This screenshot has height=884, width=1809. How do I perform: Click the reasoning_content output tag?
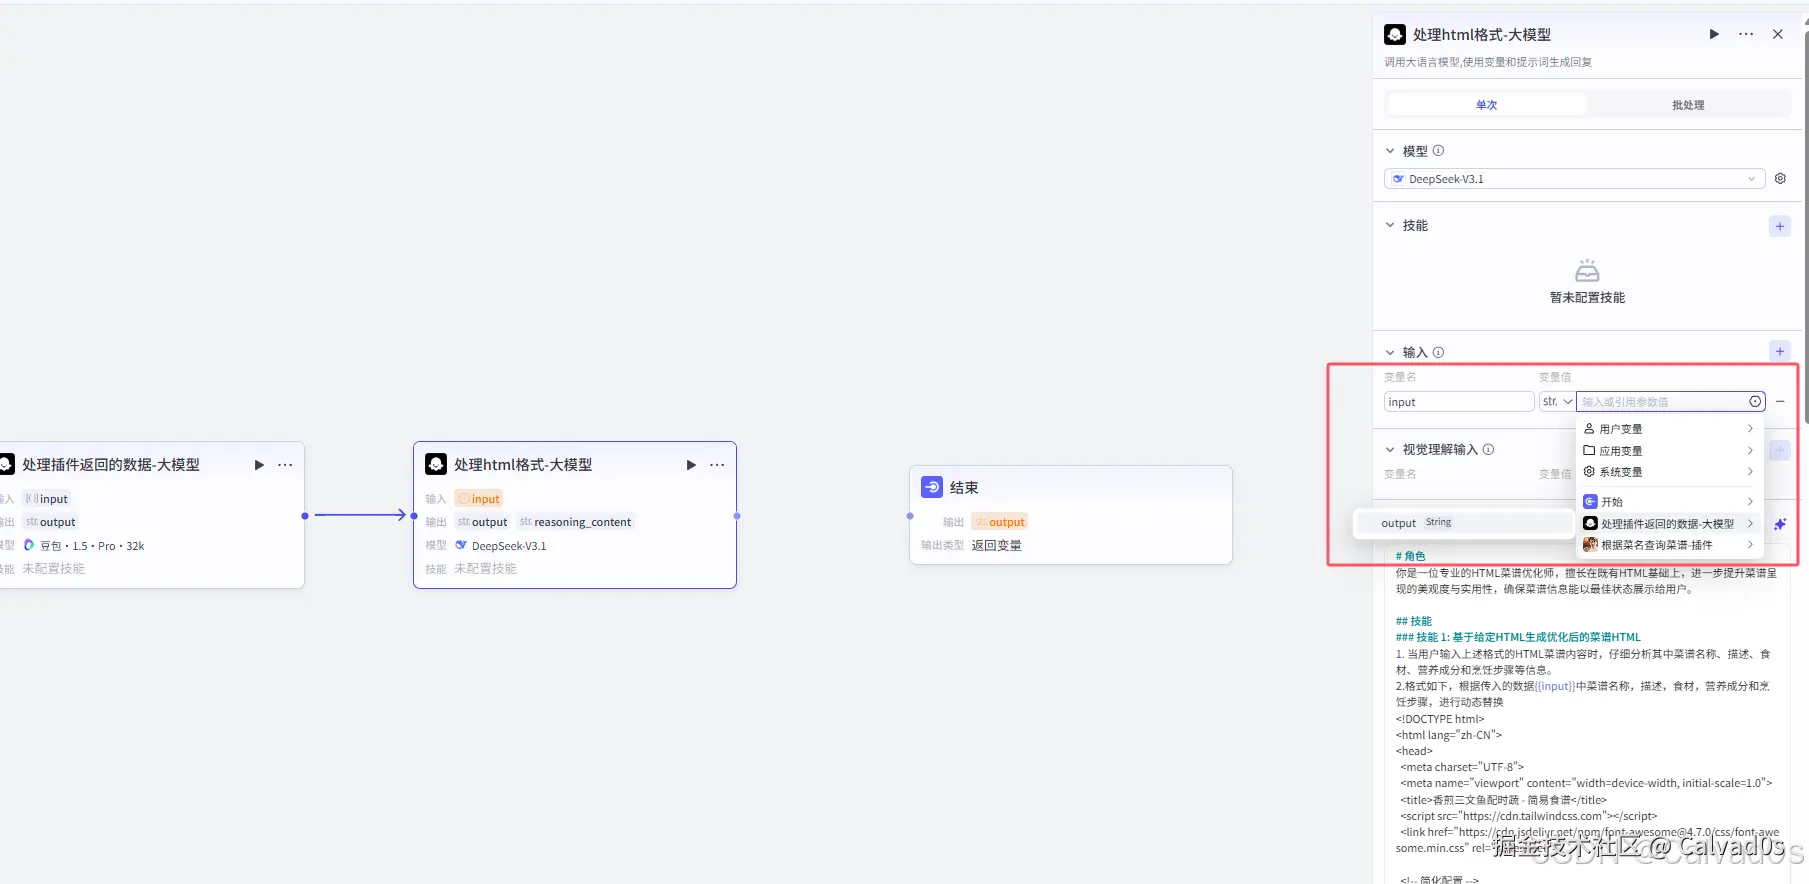click(x=575, y=522)
